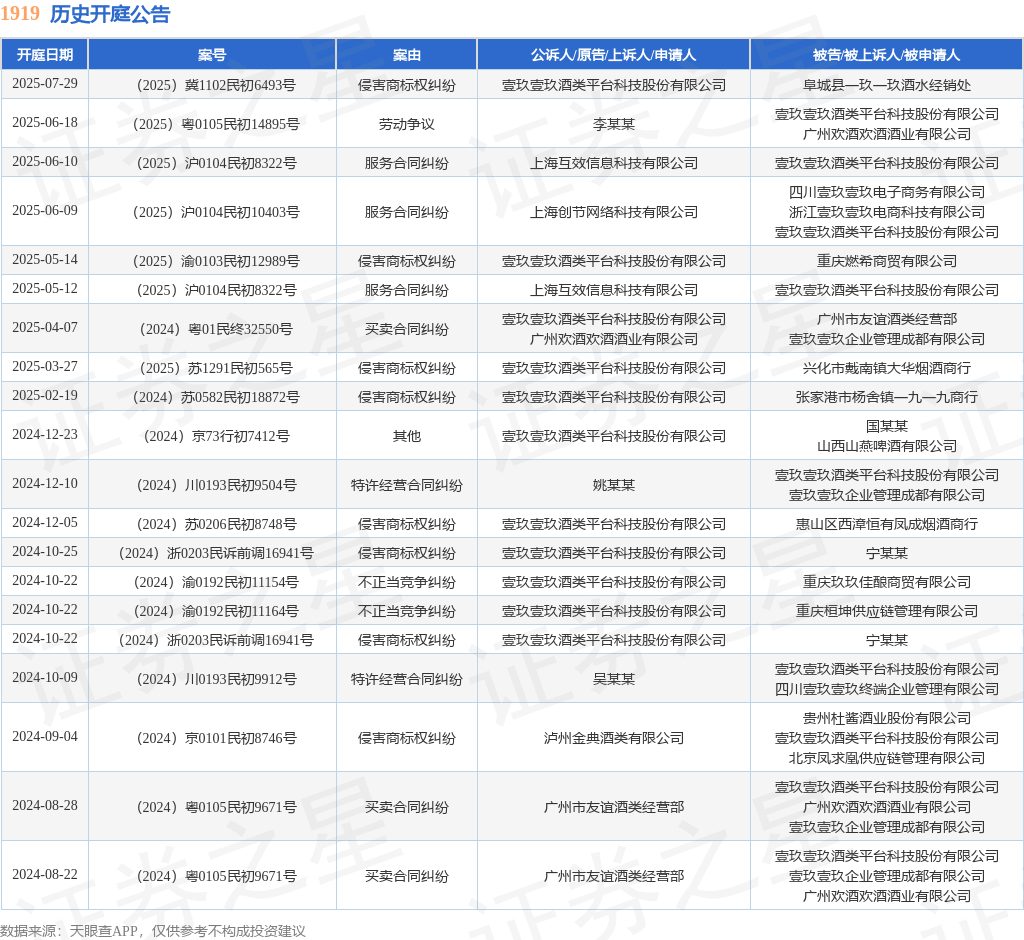The height and width of the screenshot is (940, 1024).
Task: Click plaintiff 上海创节网络科技有限公司
Action: [613, 212]
